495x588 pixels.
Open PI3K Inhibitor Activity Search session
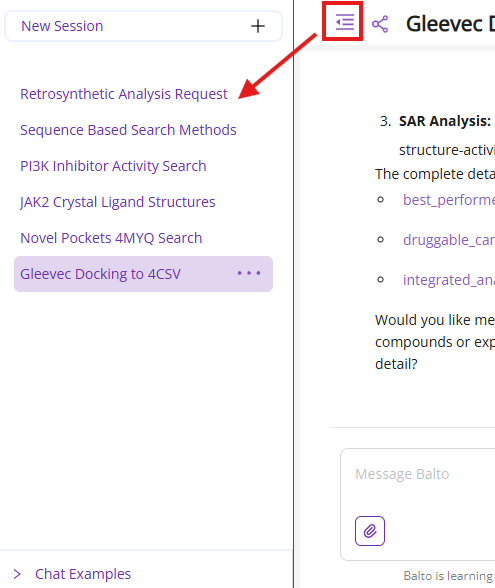coord(113,166)
